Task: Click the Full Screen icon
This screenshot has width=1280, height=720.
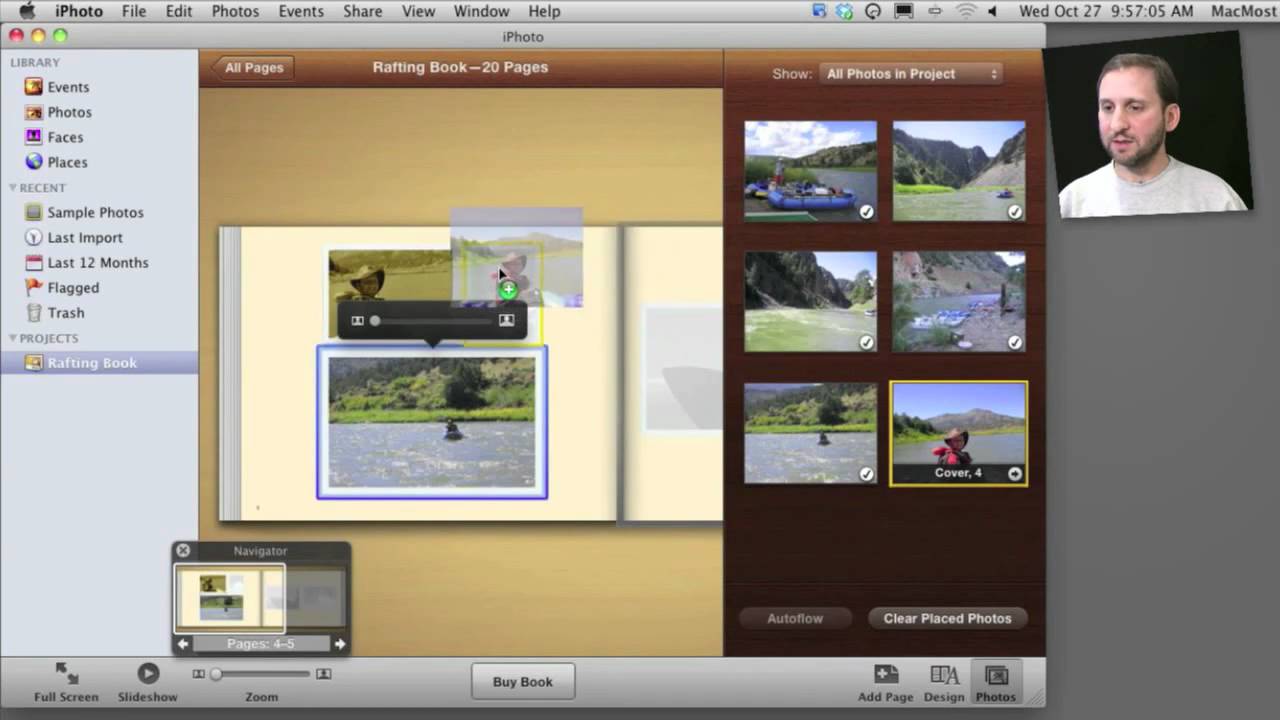Action: pyautogui.click(x=66, y=673)
